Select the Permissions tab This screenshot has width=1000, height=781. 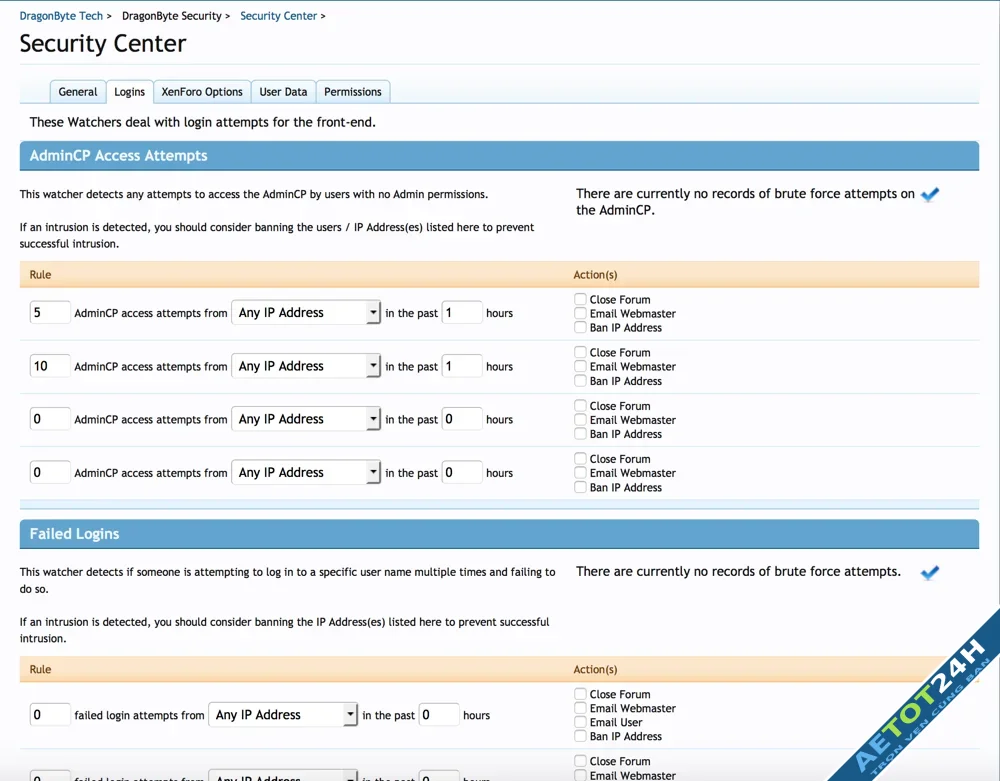pos(353,92)
